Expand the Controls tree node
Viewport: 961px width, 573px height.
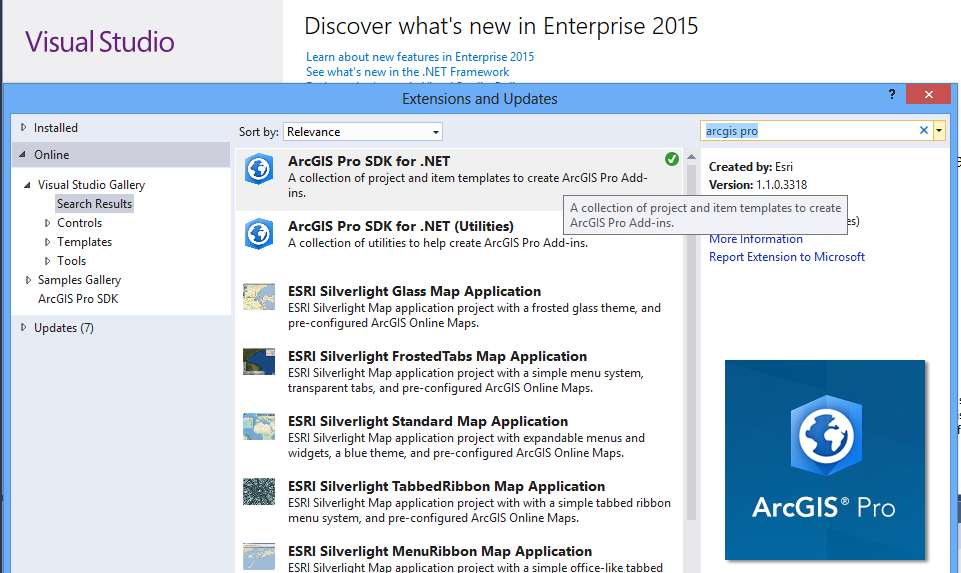[x=47, y=223]
